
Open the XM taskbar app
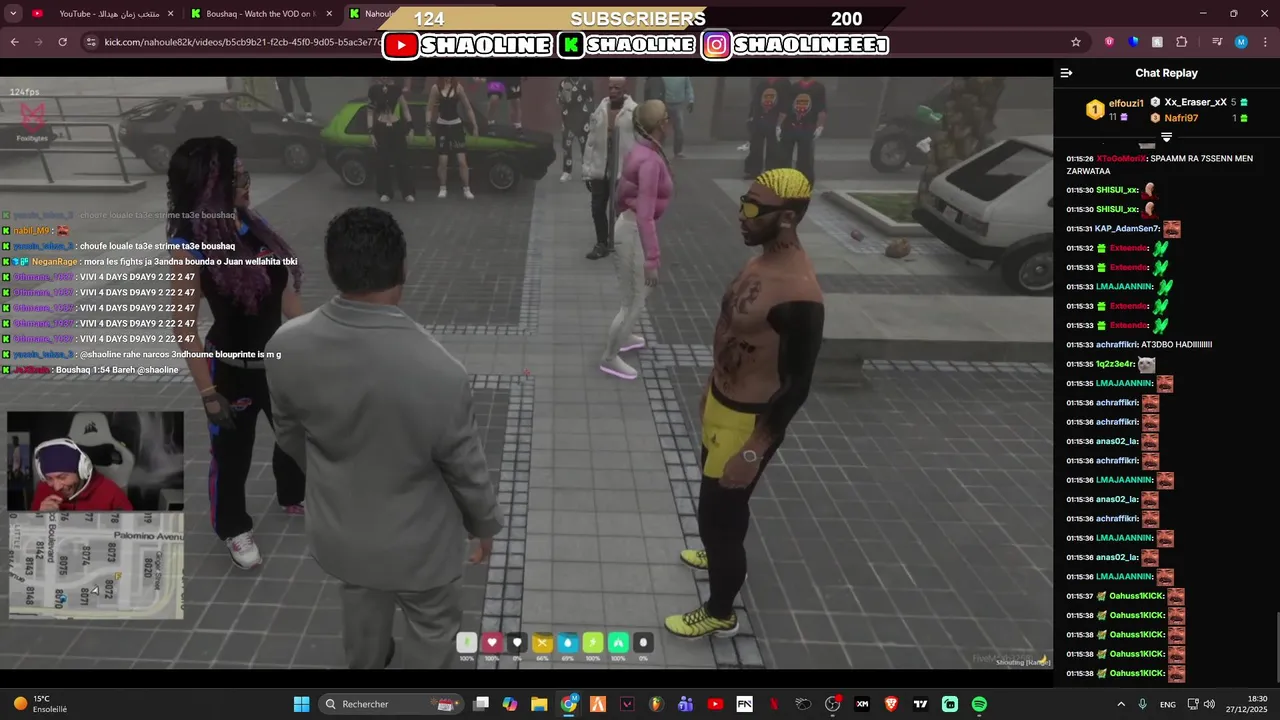862,704
